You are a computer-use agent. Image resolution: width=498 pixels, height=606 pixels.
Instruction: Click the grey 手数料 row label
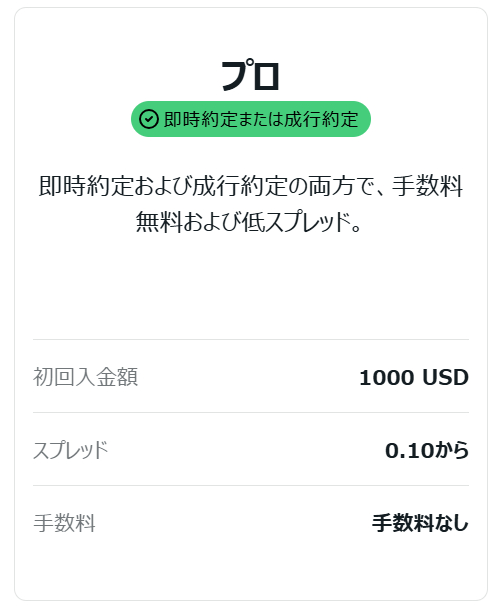pos(64,523)
